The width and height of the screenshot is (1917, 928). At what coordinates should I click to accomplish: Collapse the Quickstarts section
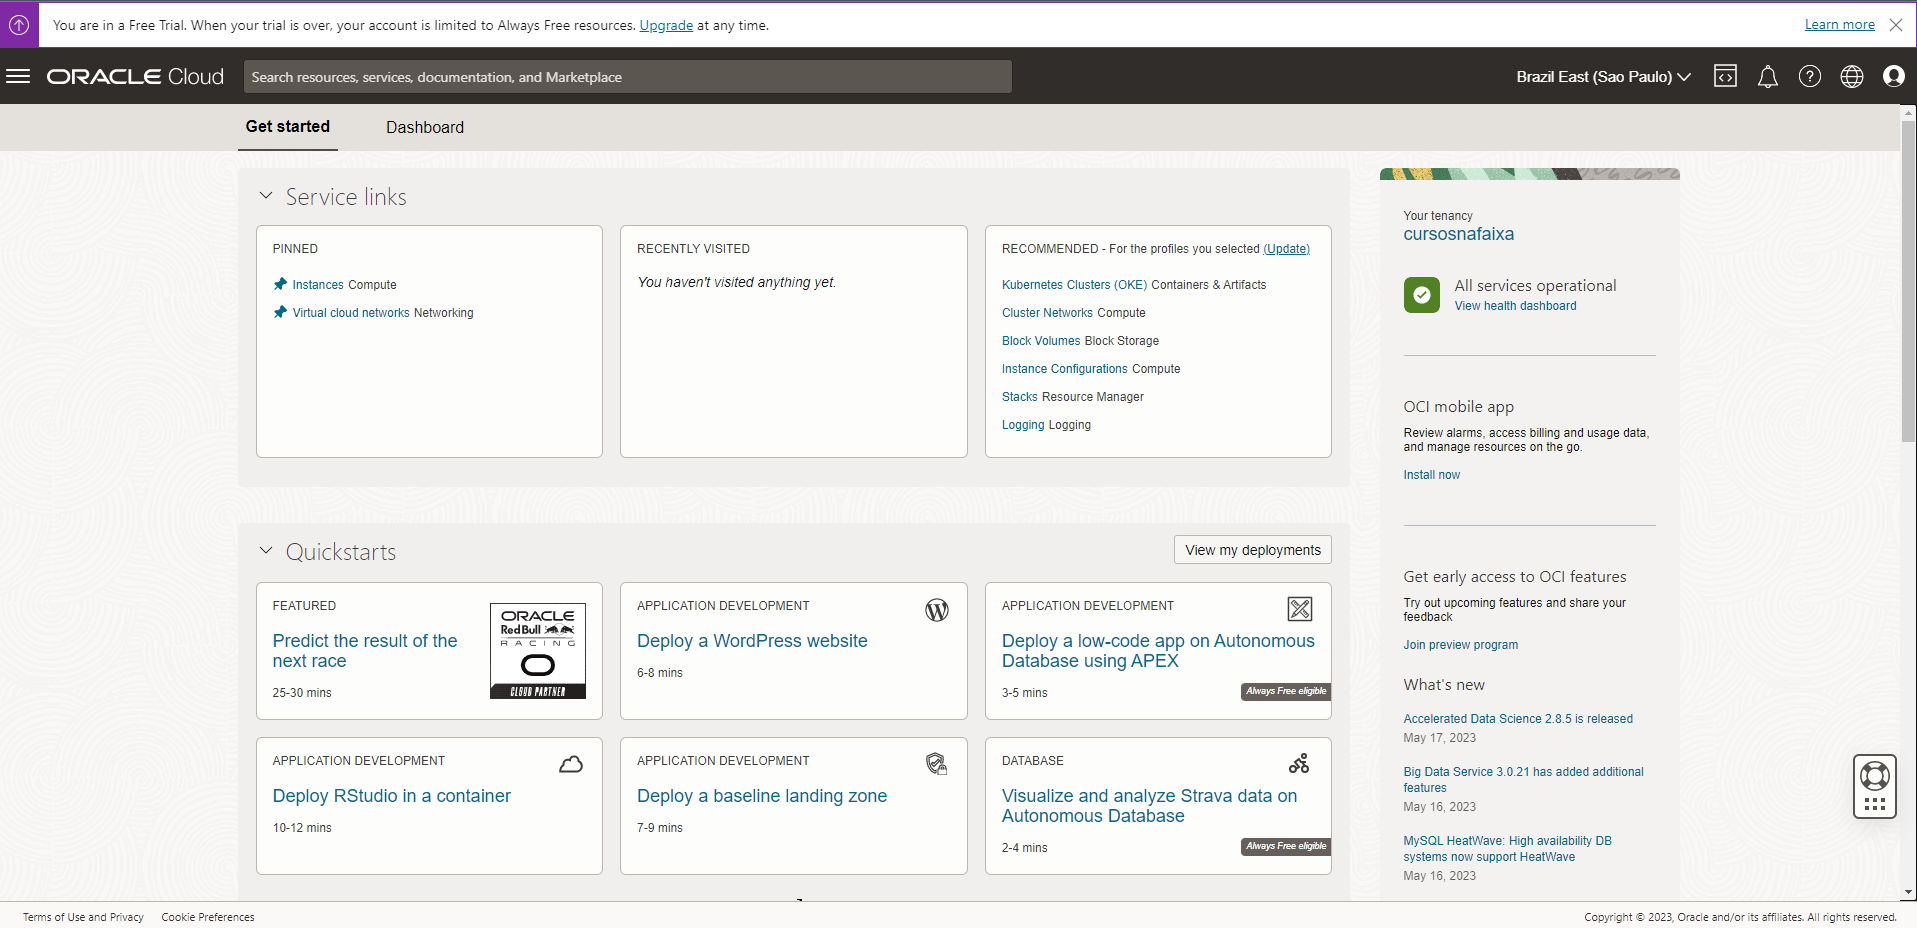pyautogui.click(x=266, y=550)
